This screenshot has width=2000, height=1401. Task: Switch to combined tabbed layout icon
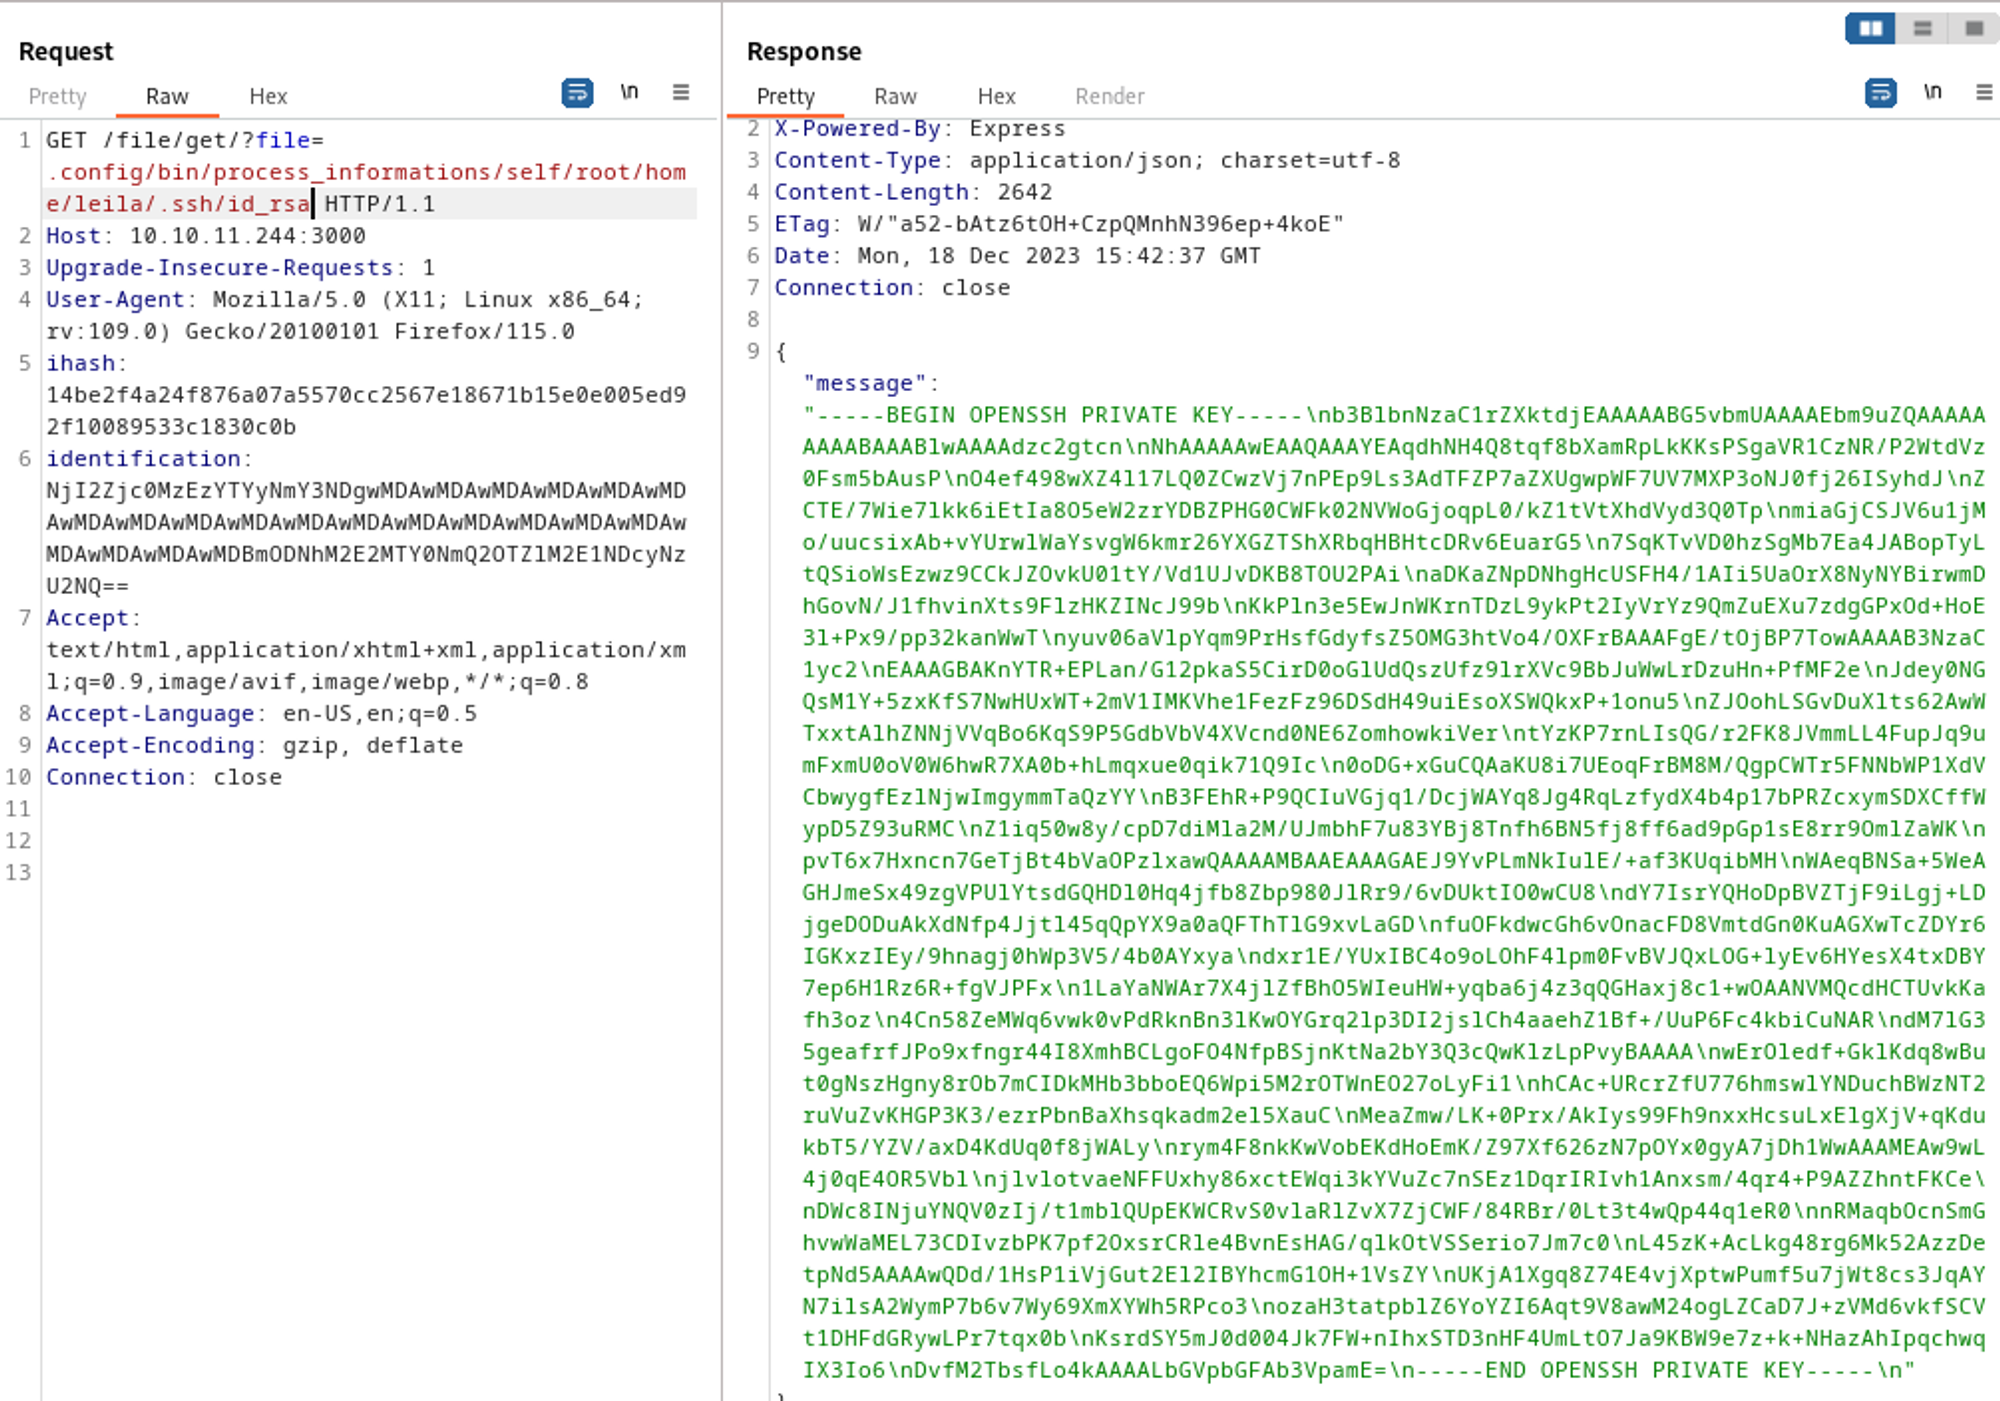pyautogui.click(x=1974, y=28)
